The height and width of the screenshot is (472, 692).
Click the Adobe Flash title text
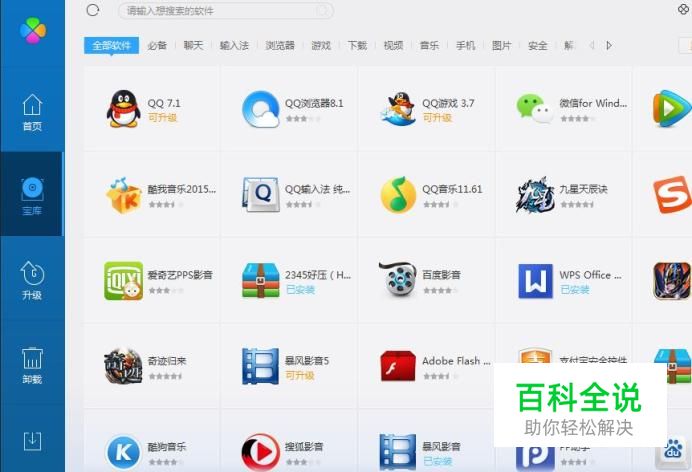[x=456, y=361]
